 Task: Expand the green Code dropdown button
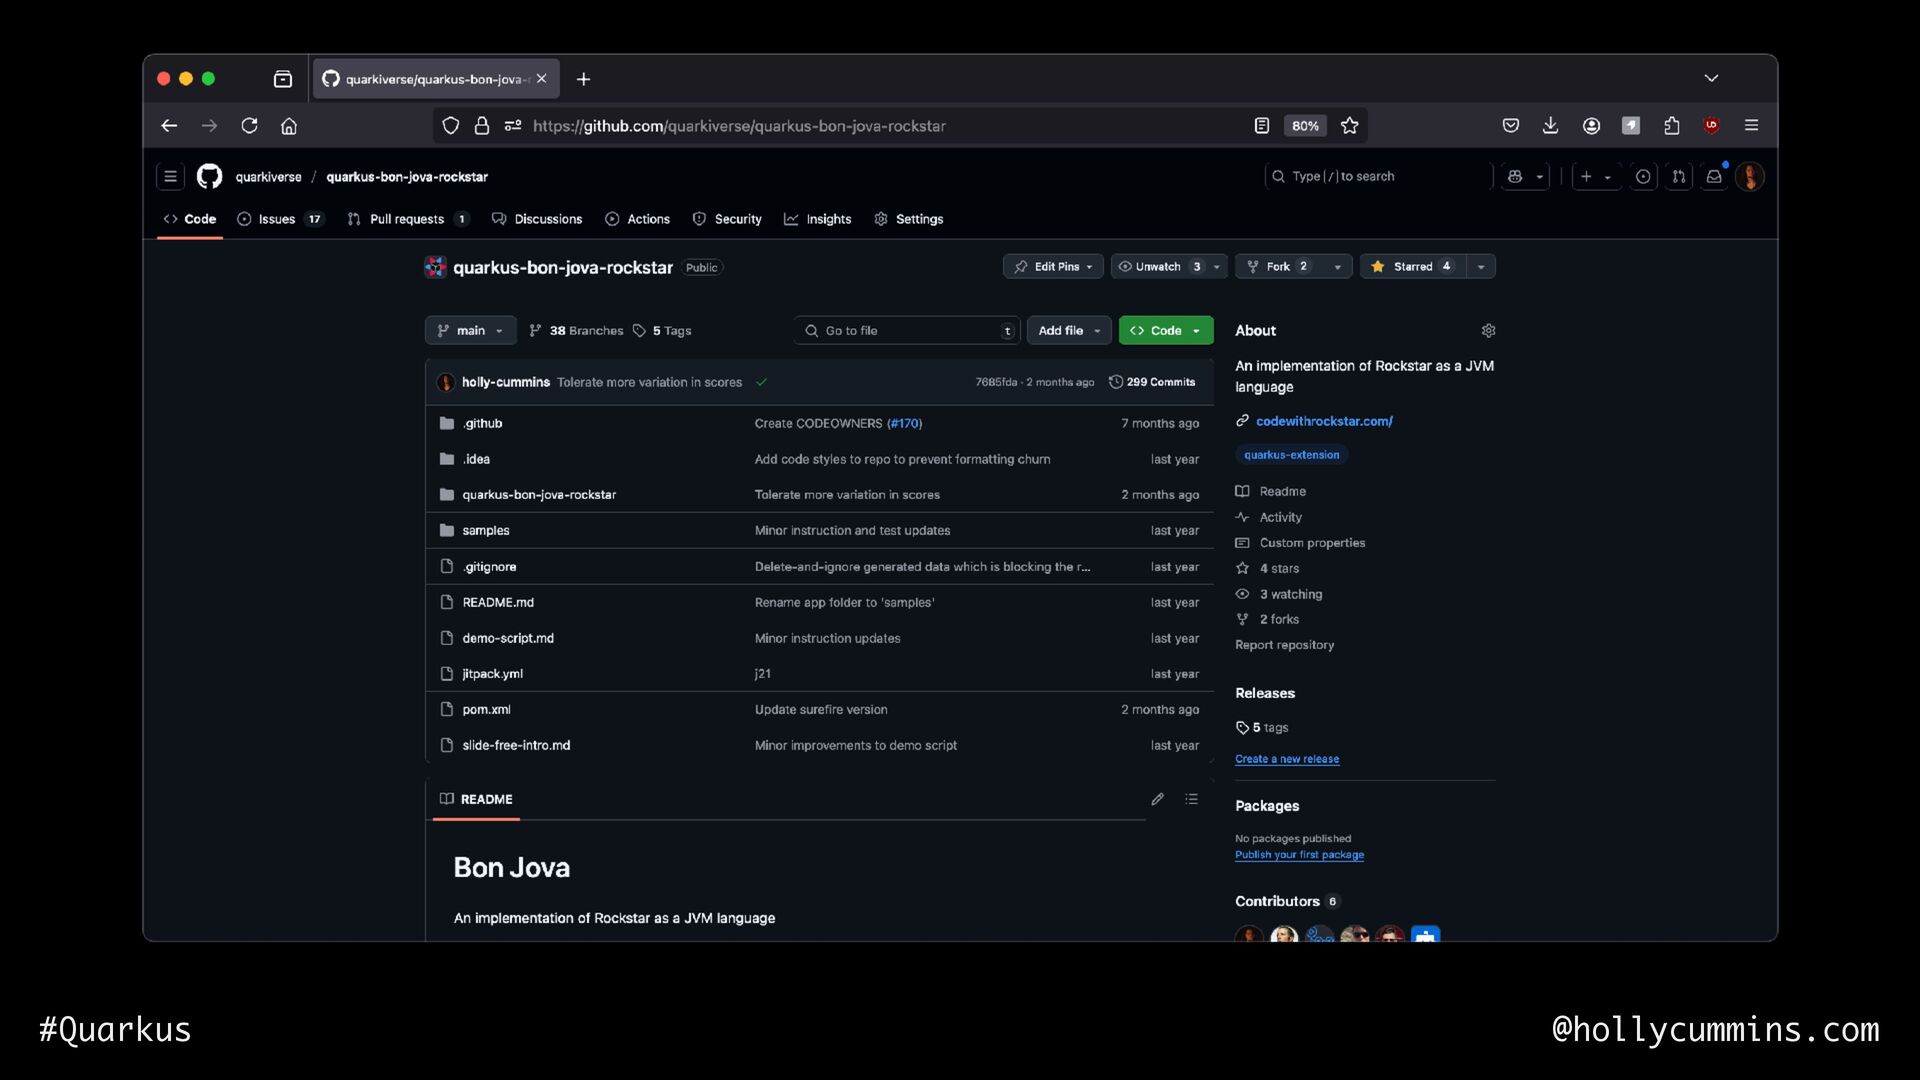tap(1165, 331)
